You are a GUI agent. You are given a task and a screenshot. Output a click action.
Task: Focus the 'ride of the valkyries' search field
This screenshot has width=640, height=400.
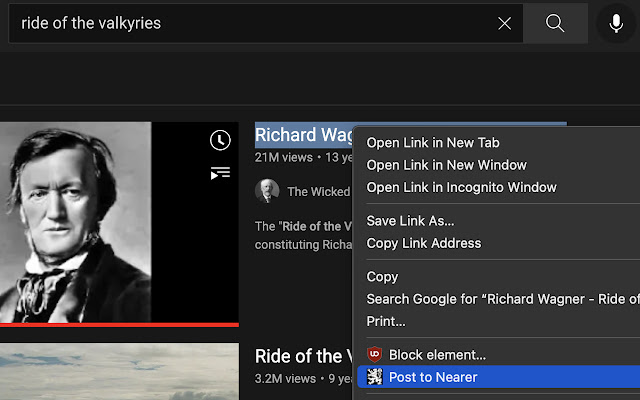tap(265, 23)
